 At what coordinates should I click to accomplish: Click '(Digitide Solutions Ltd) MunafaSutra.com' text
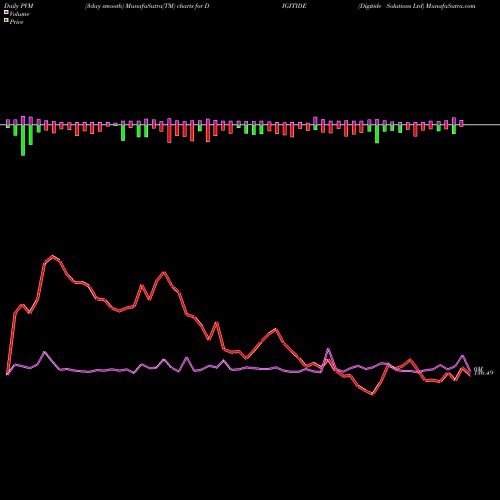click(x=417, y=6)
